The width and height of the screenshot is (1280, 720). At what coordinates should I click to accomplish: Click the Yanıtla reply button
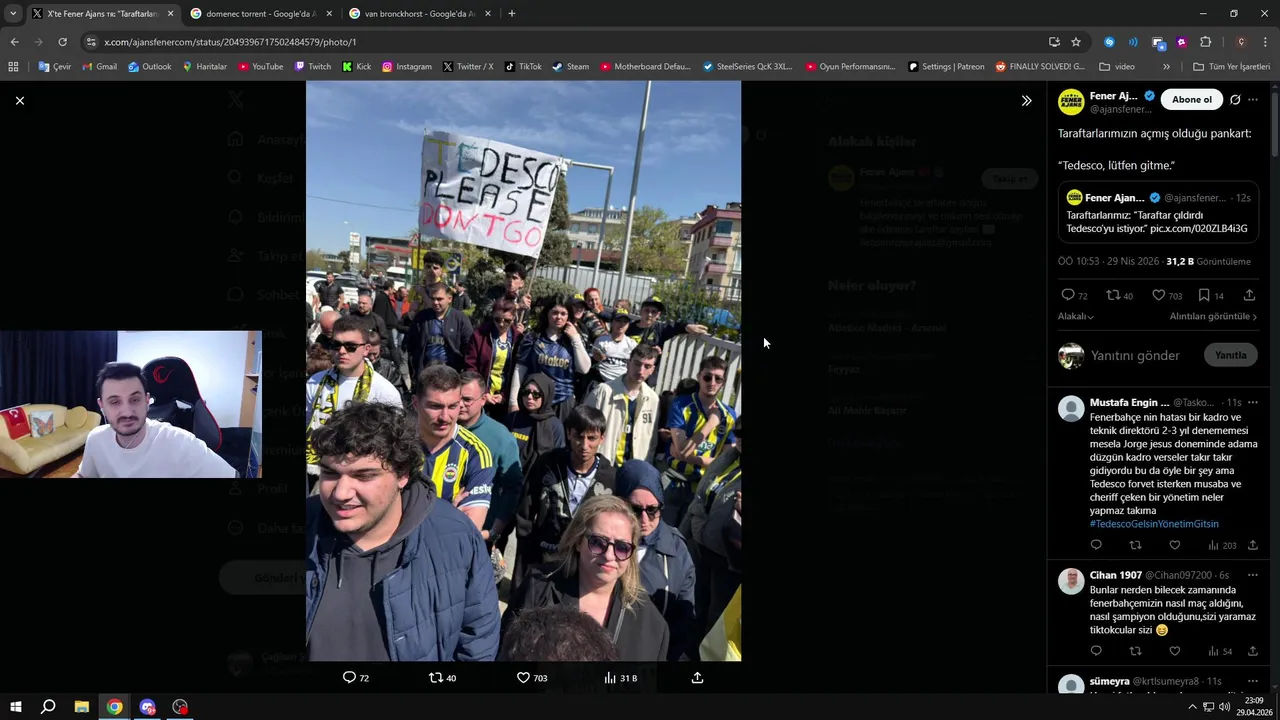coord(1231,355)
